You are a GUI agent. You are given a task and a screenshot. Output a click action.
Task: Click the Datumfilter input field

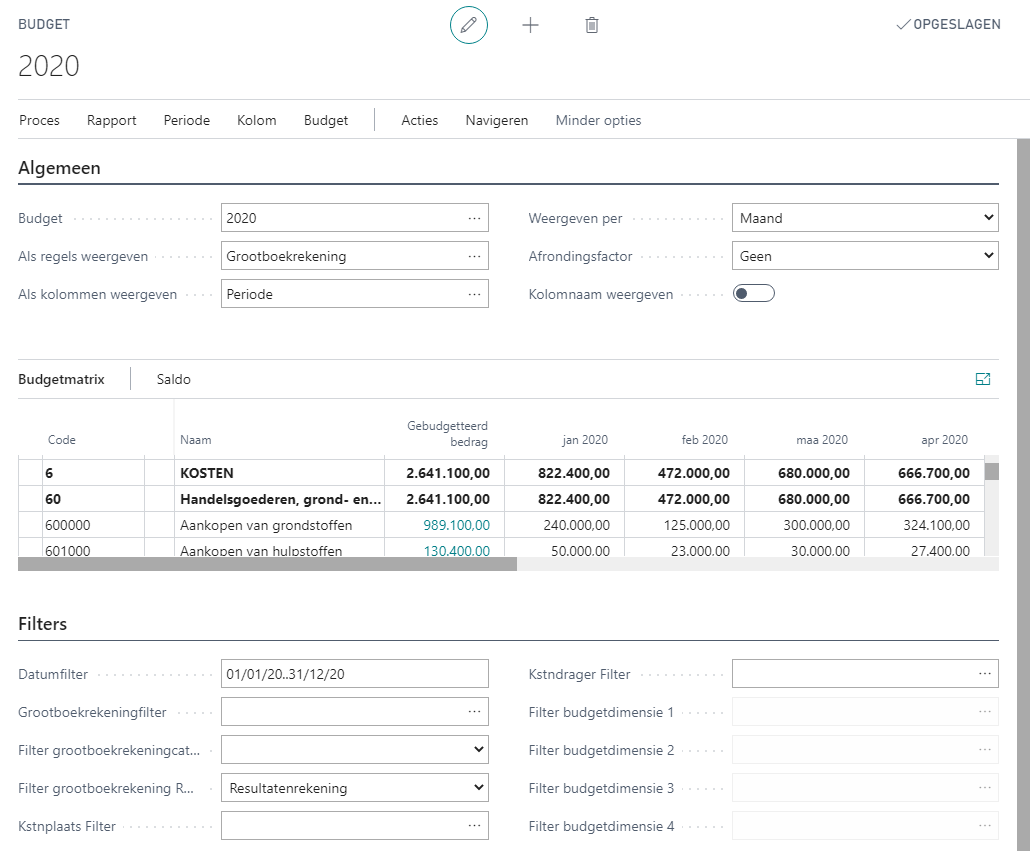tap(354, 674)
